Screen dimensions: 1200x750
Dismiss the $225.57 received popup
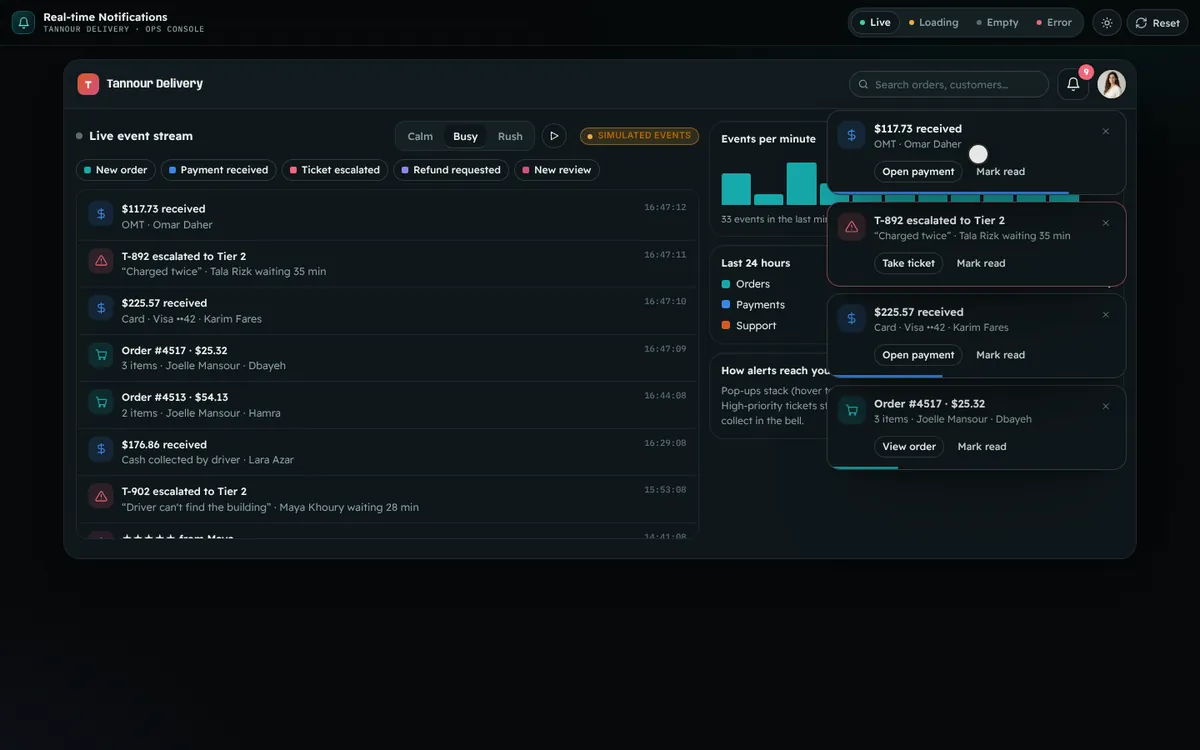coord(1105,315)
